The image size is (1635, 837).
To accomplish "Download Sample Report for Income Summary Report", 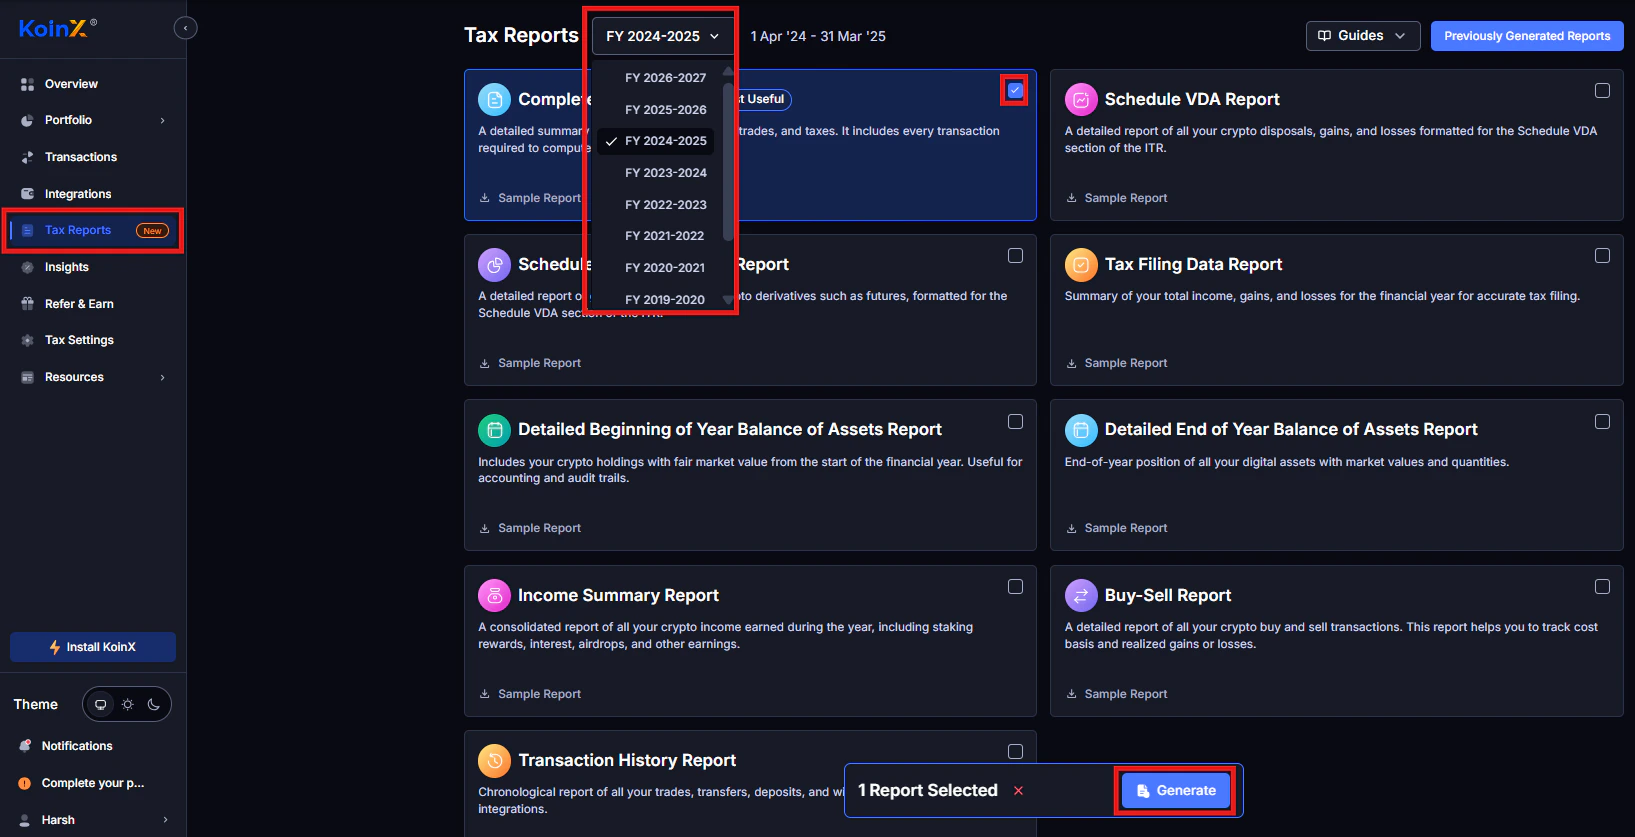I will pyautogui.click(x=530, y=694).
